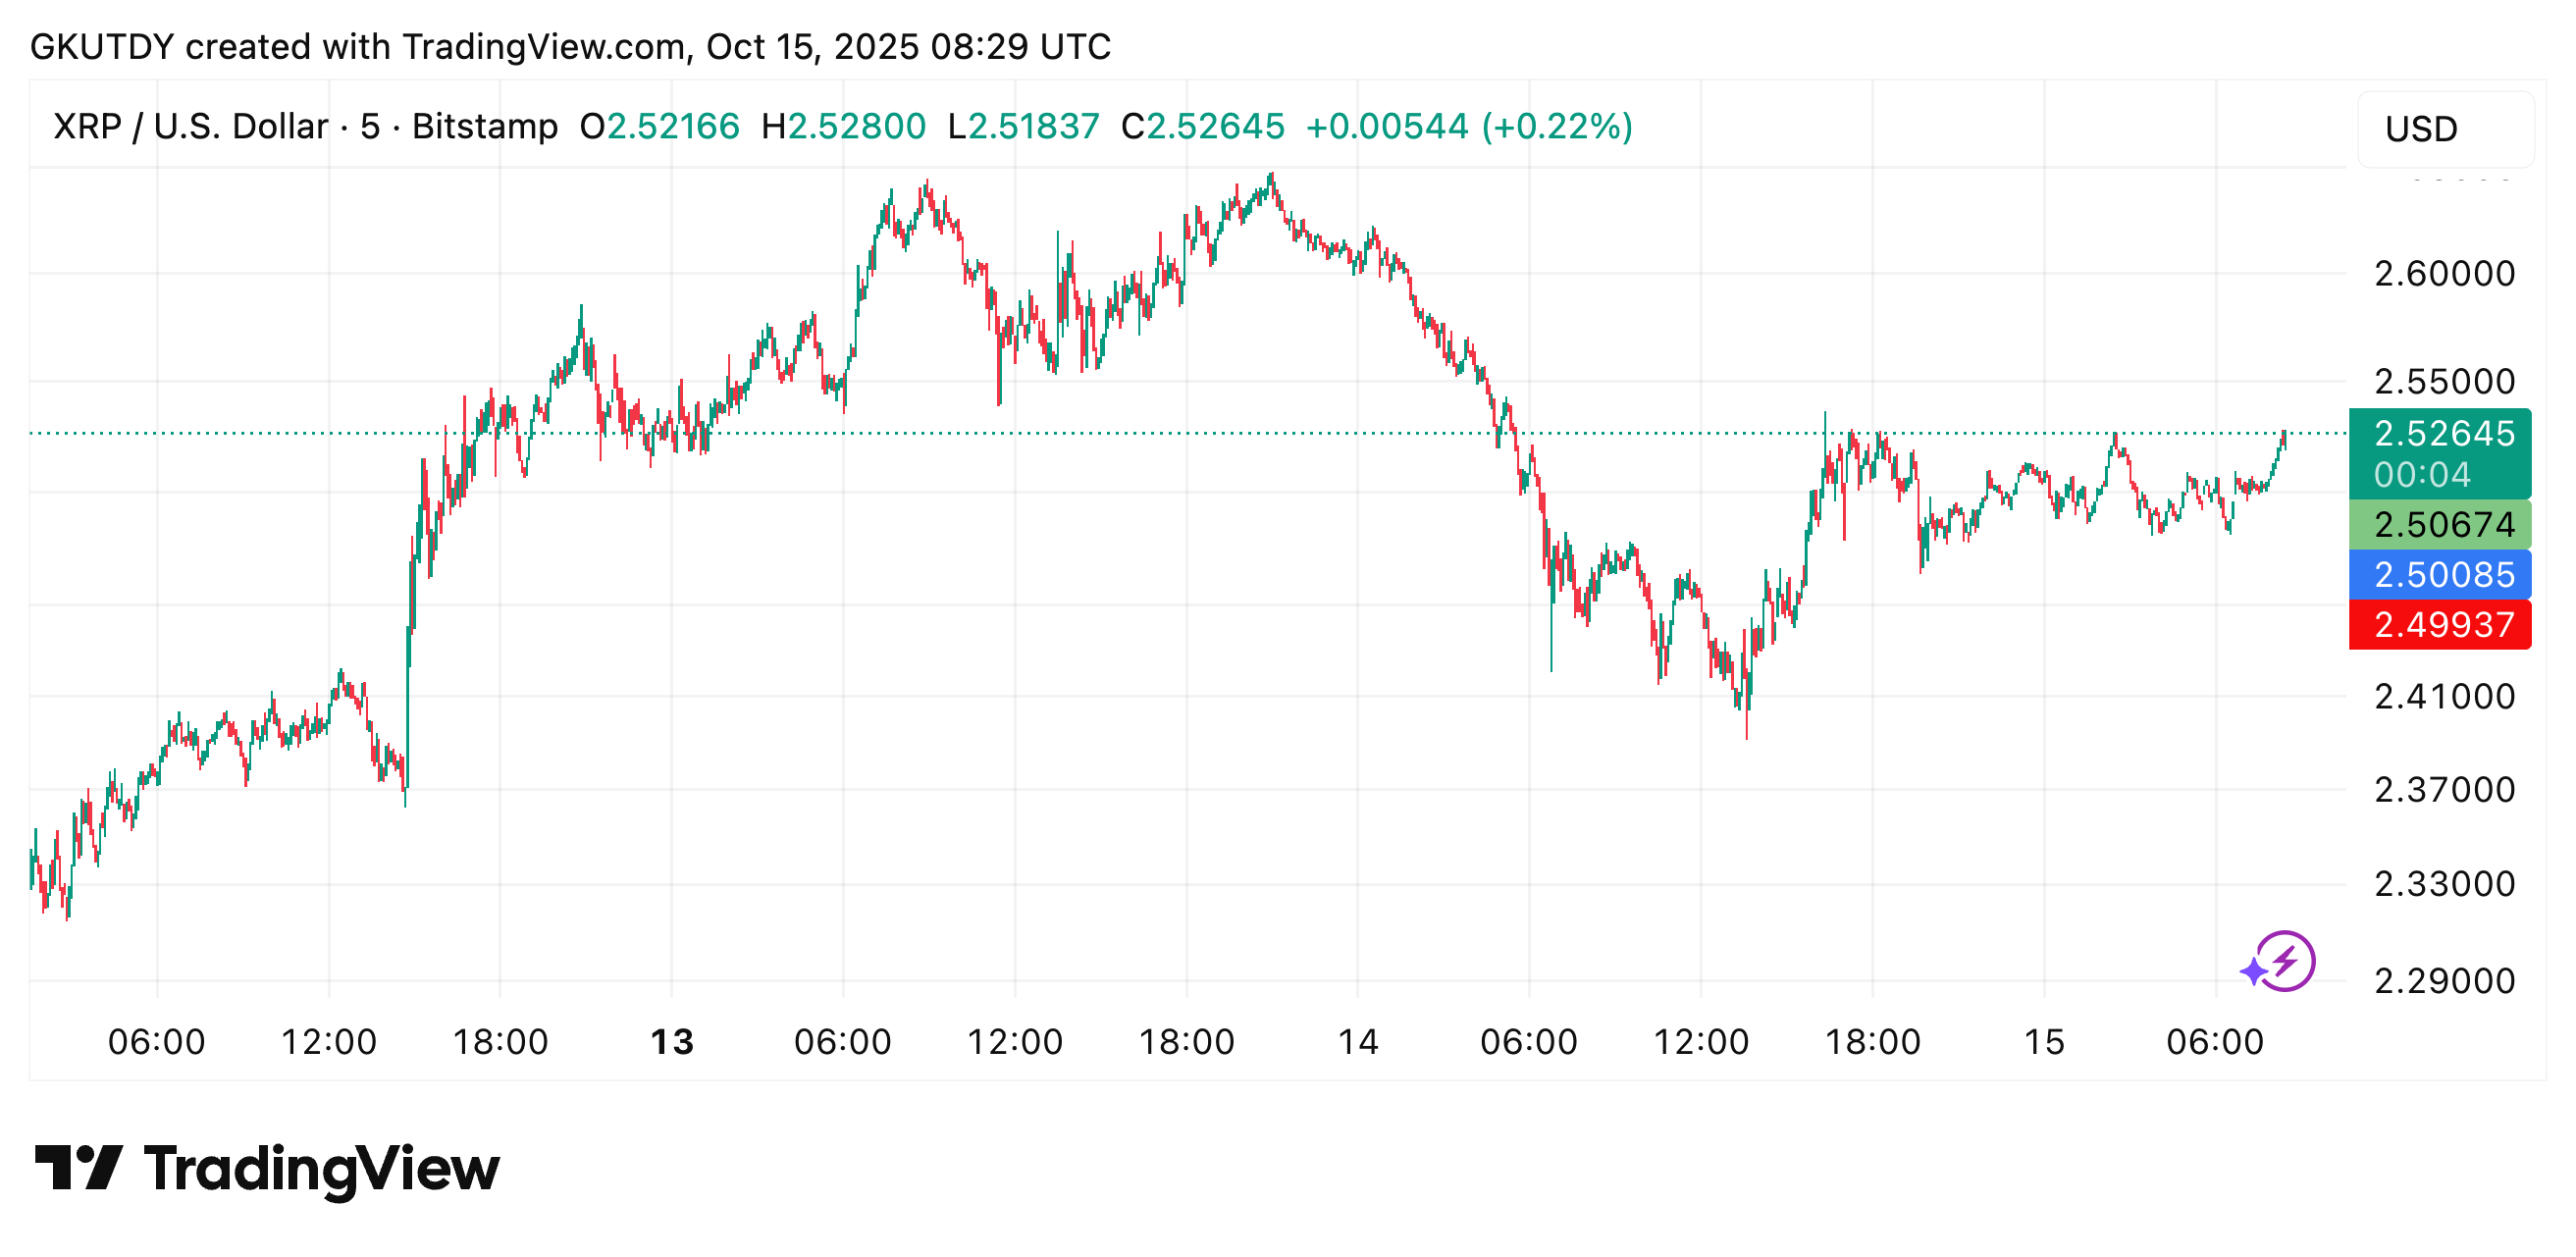Click the light green 2.50674 price label
2576x1257 pixels.
coord(2440,524)
